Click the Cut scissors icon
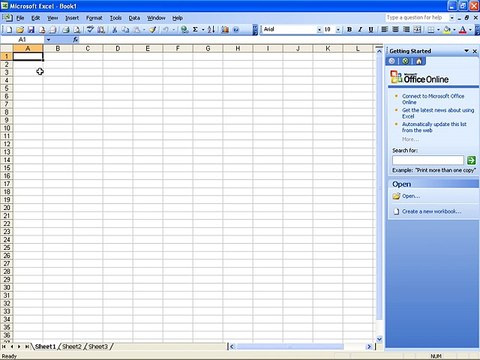The height and width of the screenshot is (360, 480). pyautogui.click(x=114, y=30)
